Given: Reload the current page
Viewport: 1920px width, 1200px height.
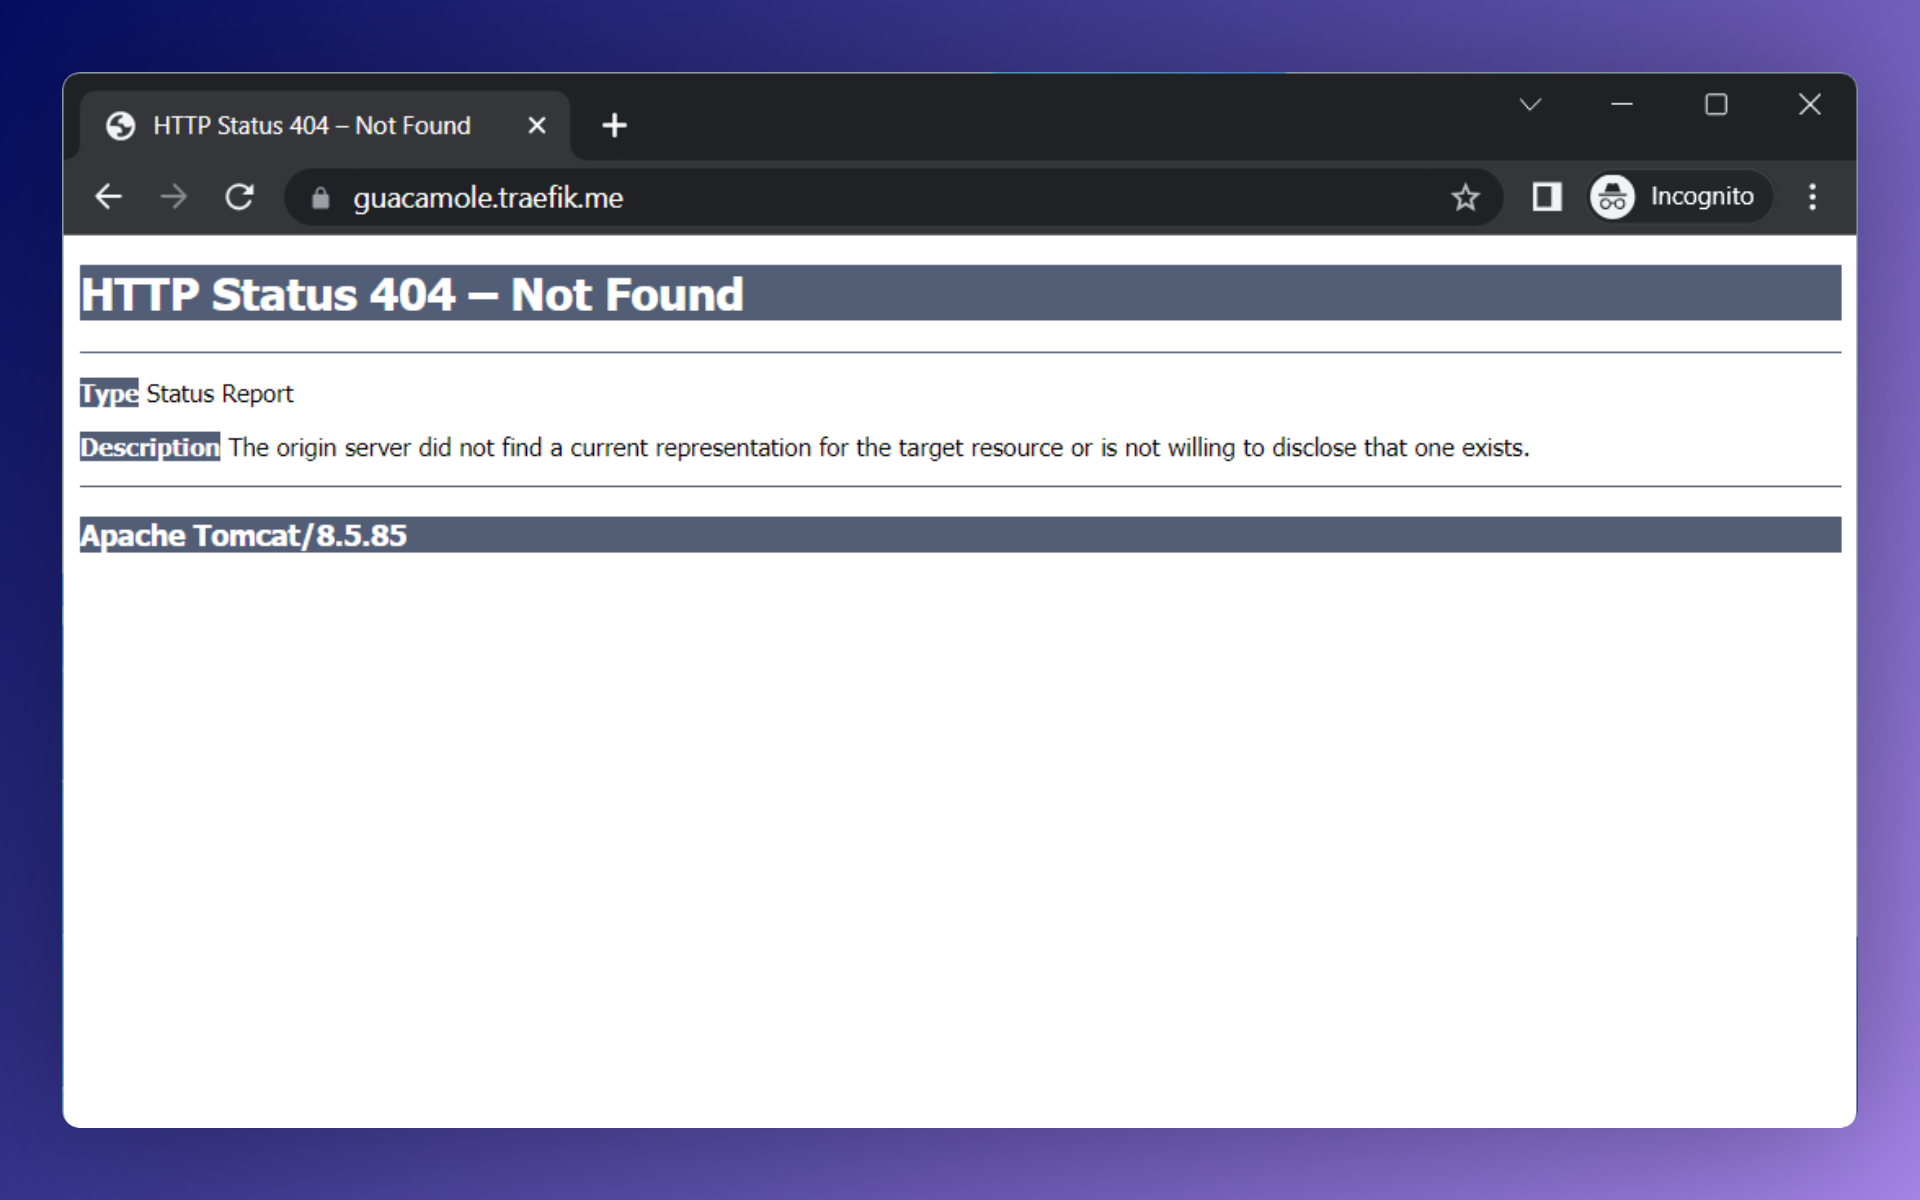Looking at the screenshot, I should 239,197.
